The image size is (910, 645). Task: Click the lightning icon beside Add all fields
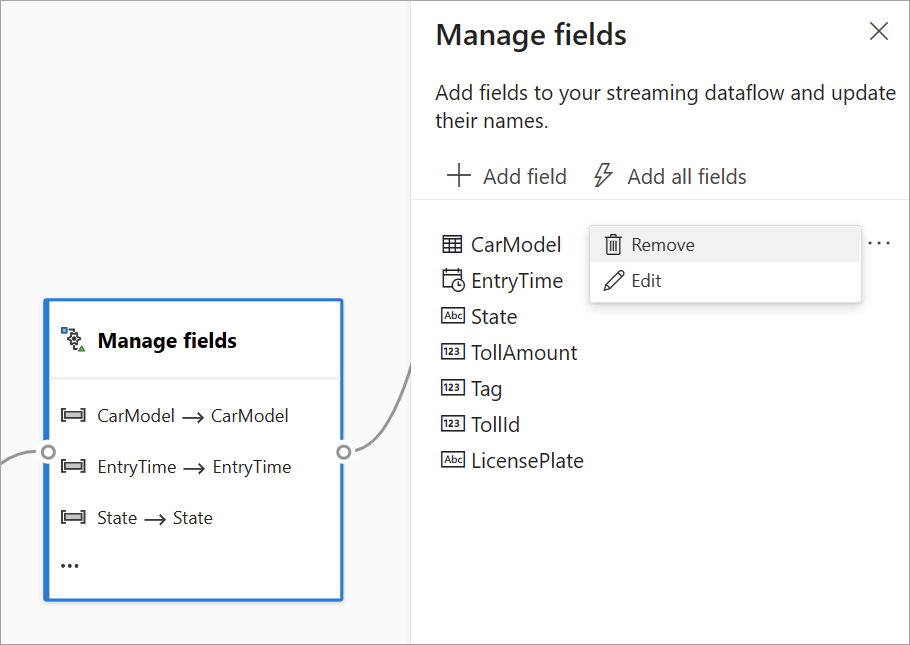(x=604, y=175)
